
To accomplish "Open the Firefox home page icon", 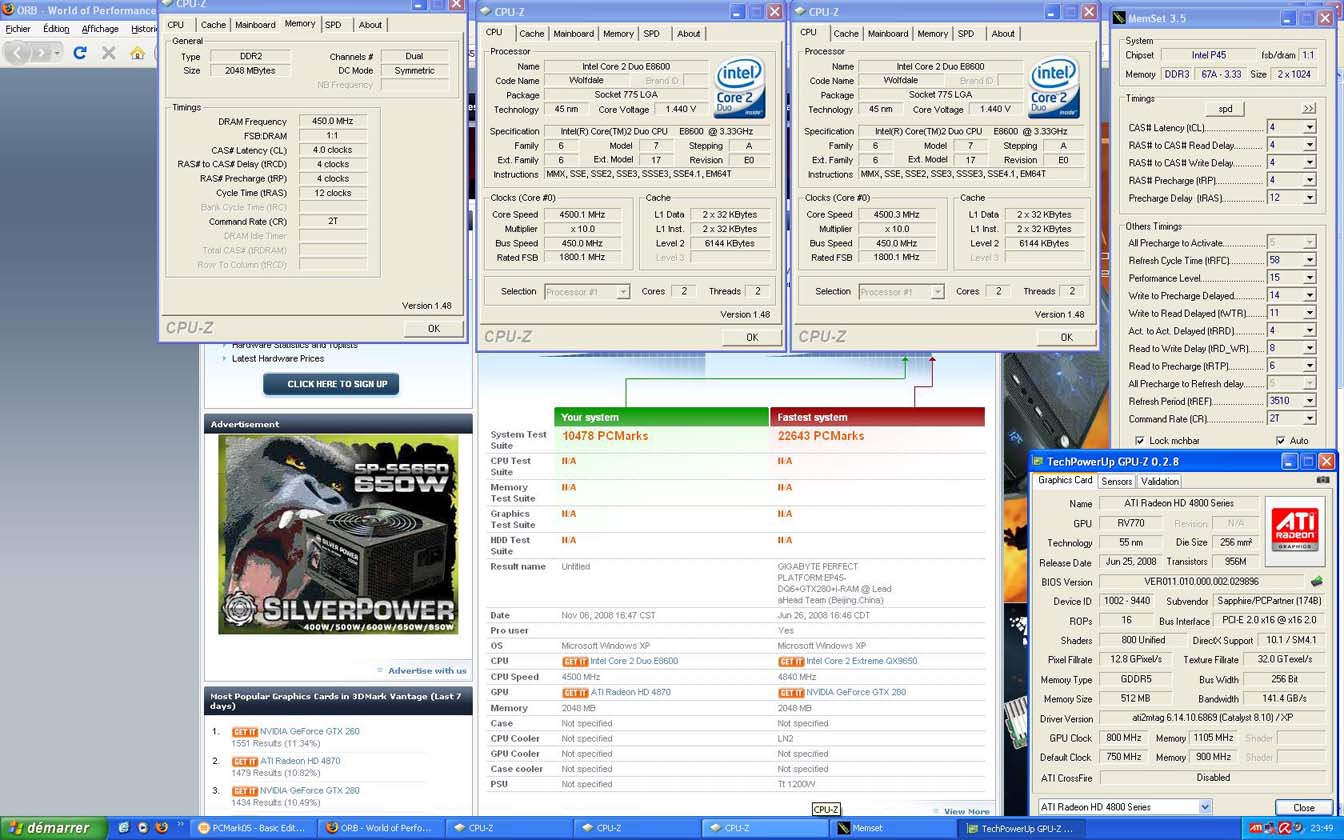I will click(x=137, y=52).
